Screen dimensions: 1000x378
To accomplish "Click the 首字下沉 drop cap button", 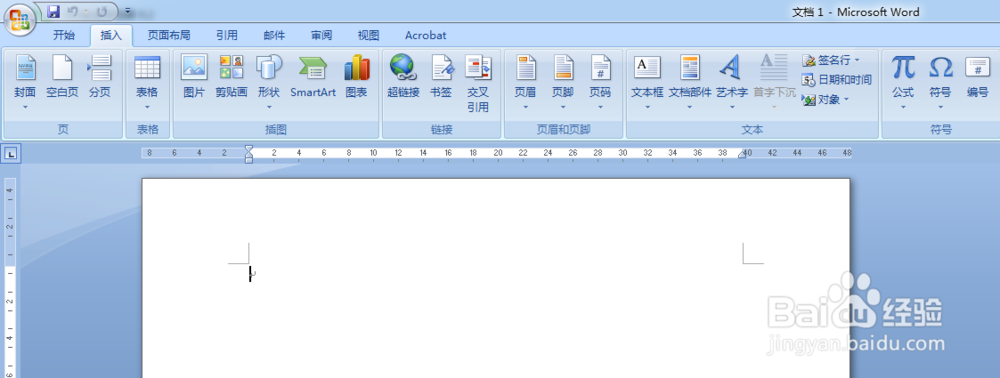I will [774, 83].
